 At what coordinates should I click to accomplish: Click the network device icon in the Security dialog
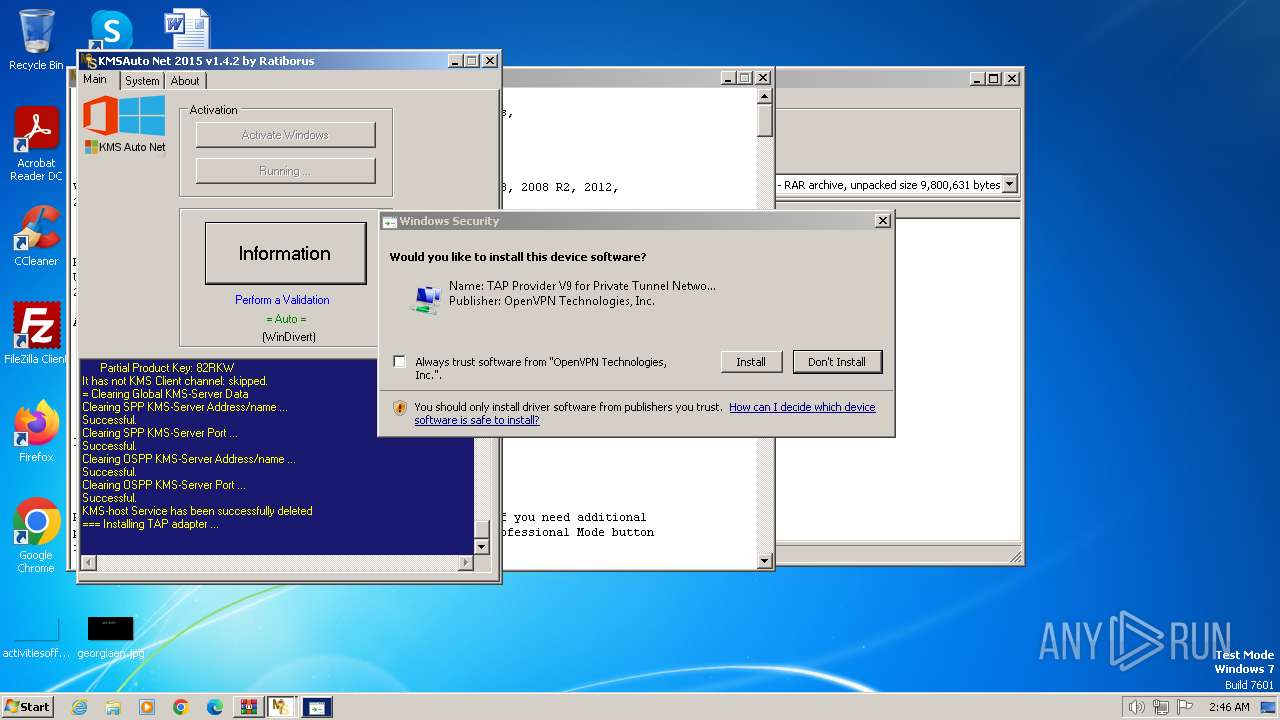[427, 298]
